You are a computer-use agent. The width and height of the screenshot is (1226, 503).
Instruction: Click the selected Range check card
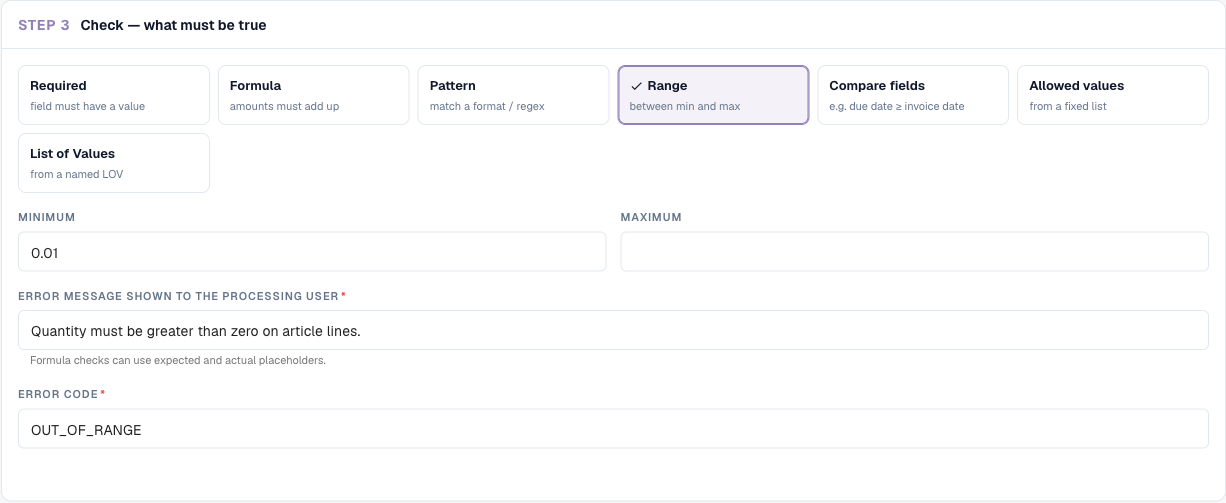point(713,95)
